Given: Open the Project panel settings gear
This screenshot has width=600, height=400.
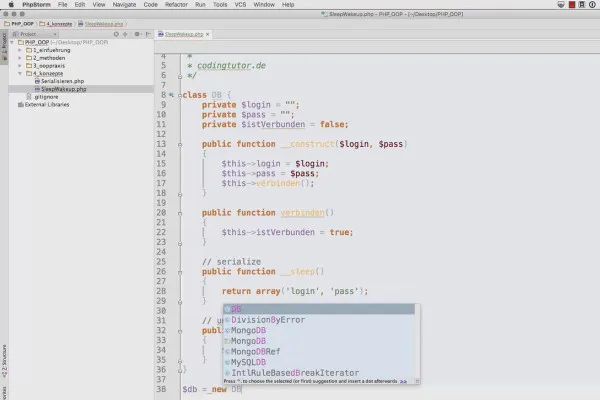Looking at the screenshot, I should (x=137, y=34).
